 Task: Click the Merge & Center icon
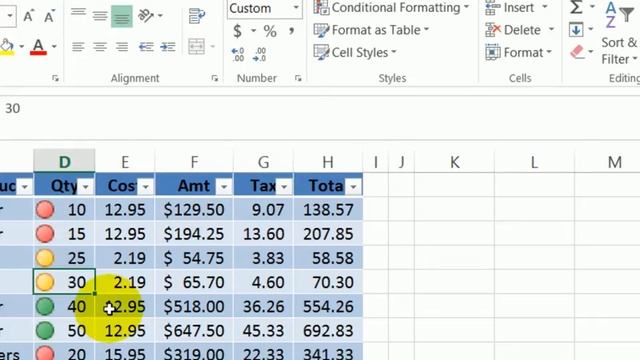pos(196,46)
